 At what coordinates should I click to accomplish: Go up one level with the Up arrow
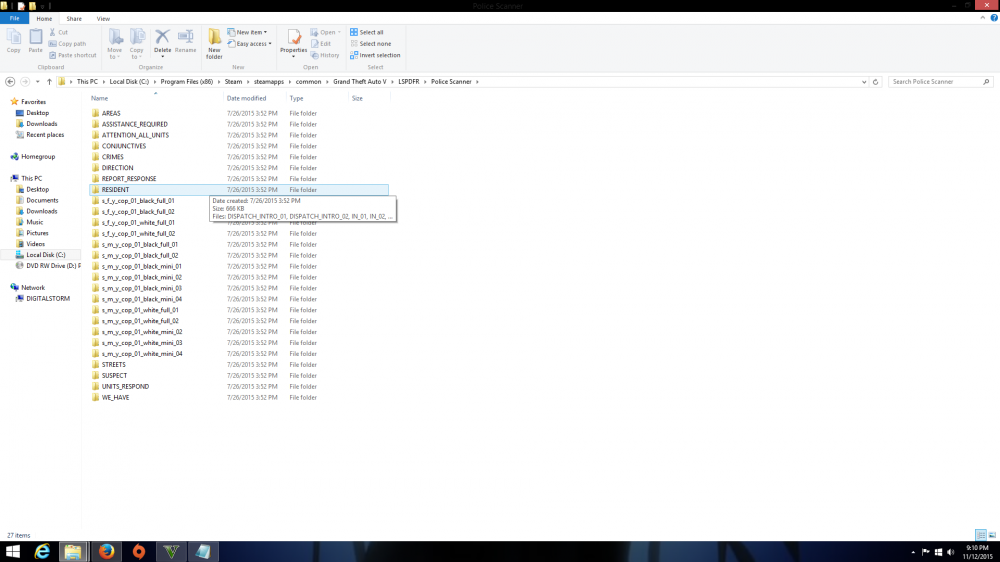[x=49, y=82]
